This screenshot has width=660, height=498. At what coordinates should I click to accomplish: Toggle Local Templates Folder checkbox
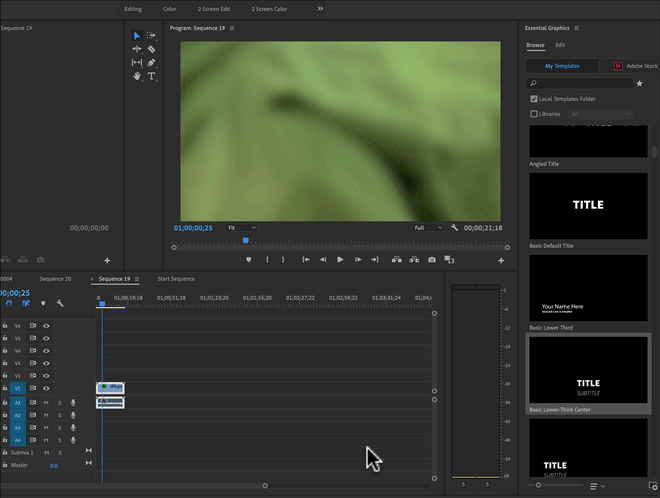coord(534,99)
